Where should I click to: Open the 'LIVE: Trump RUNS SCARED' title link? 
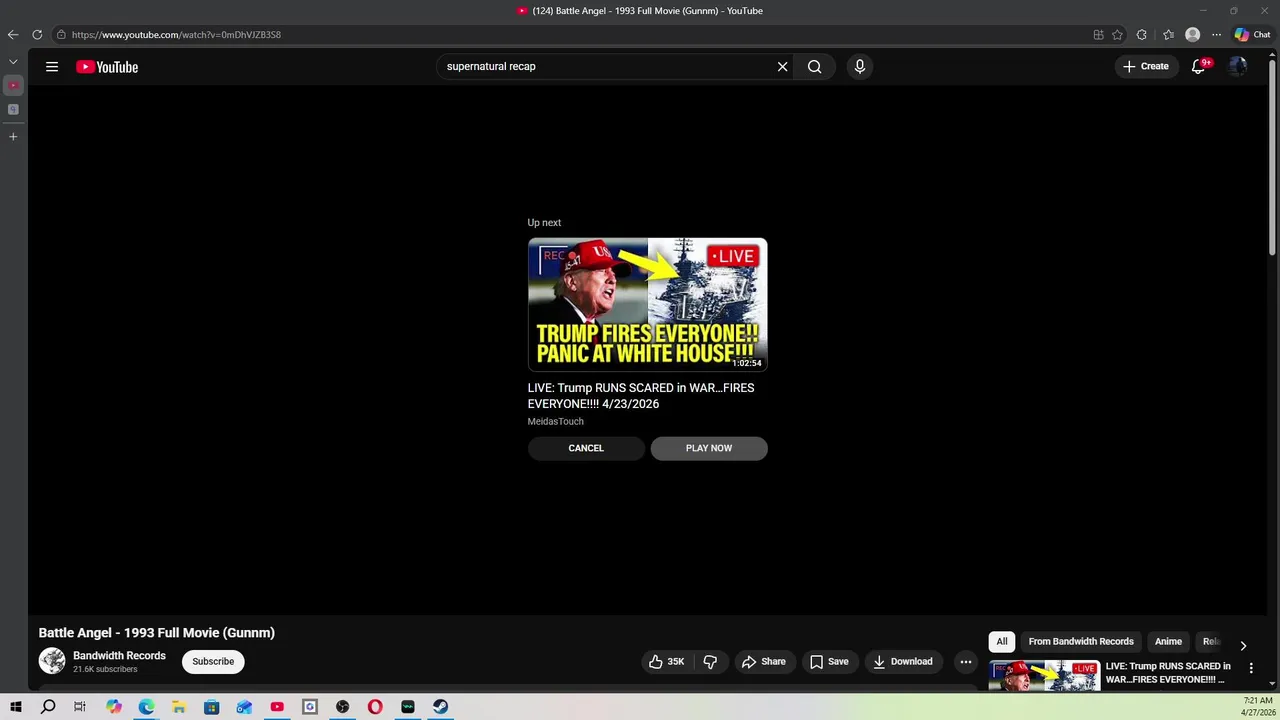(x=641, y=396)
